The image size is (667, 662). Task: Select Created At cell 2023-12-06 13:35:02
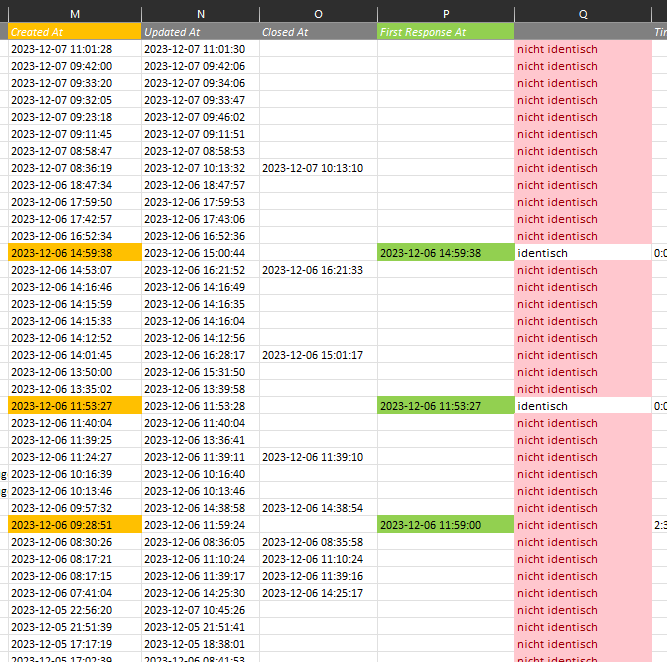coord(75,389)
